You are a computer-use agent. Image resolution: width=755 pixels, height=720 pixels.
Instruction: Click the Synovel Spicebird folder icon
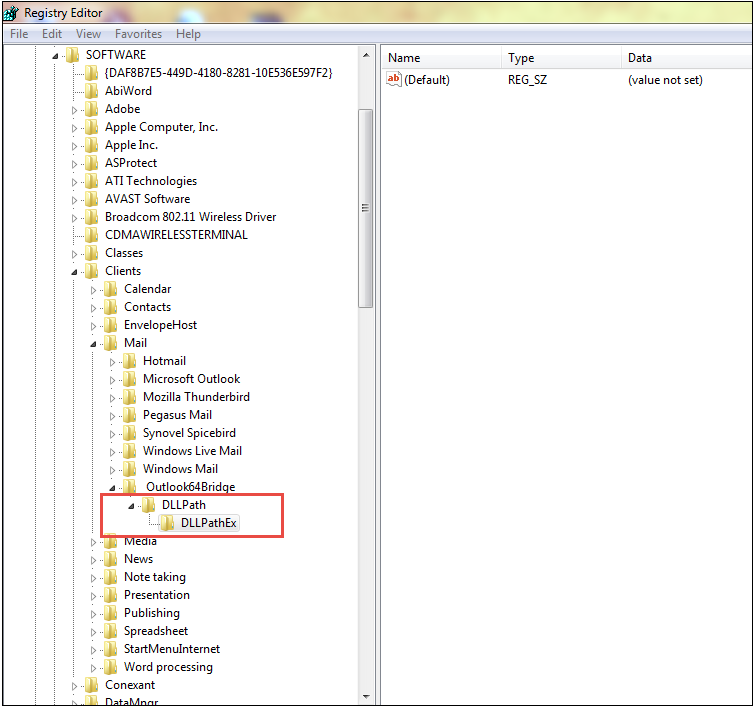(x=130, y=433)
